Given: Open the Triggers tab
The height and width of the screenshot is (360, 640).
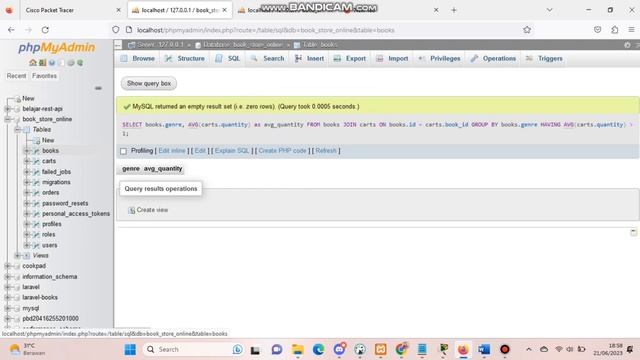Looking at the screenshot, I should pyautogui.click(x=544, y=59).
